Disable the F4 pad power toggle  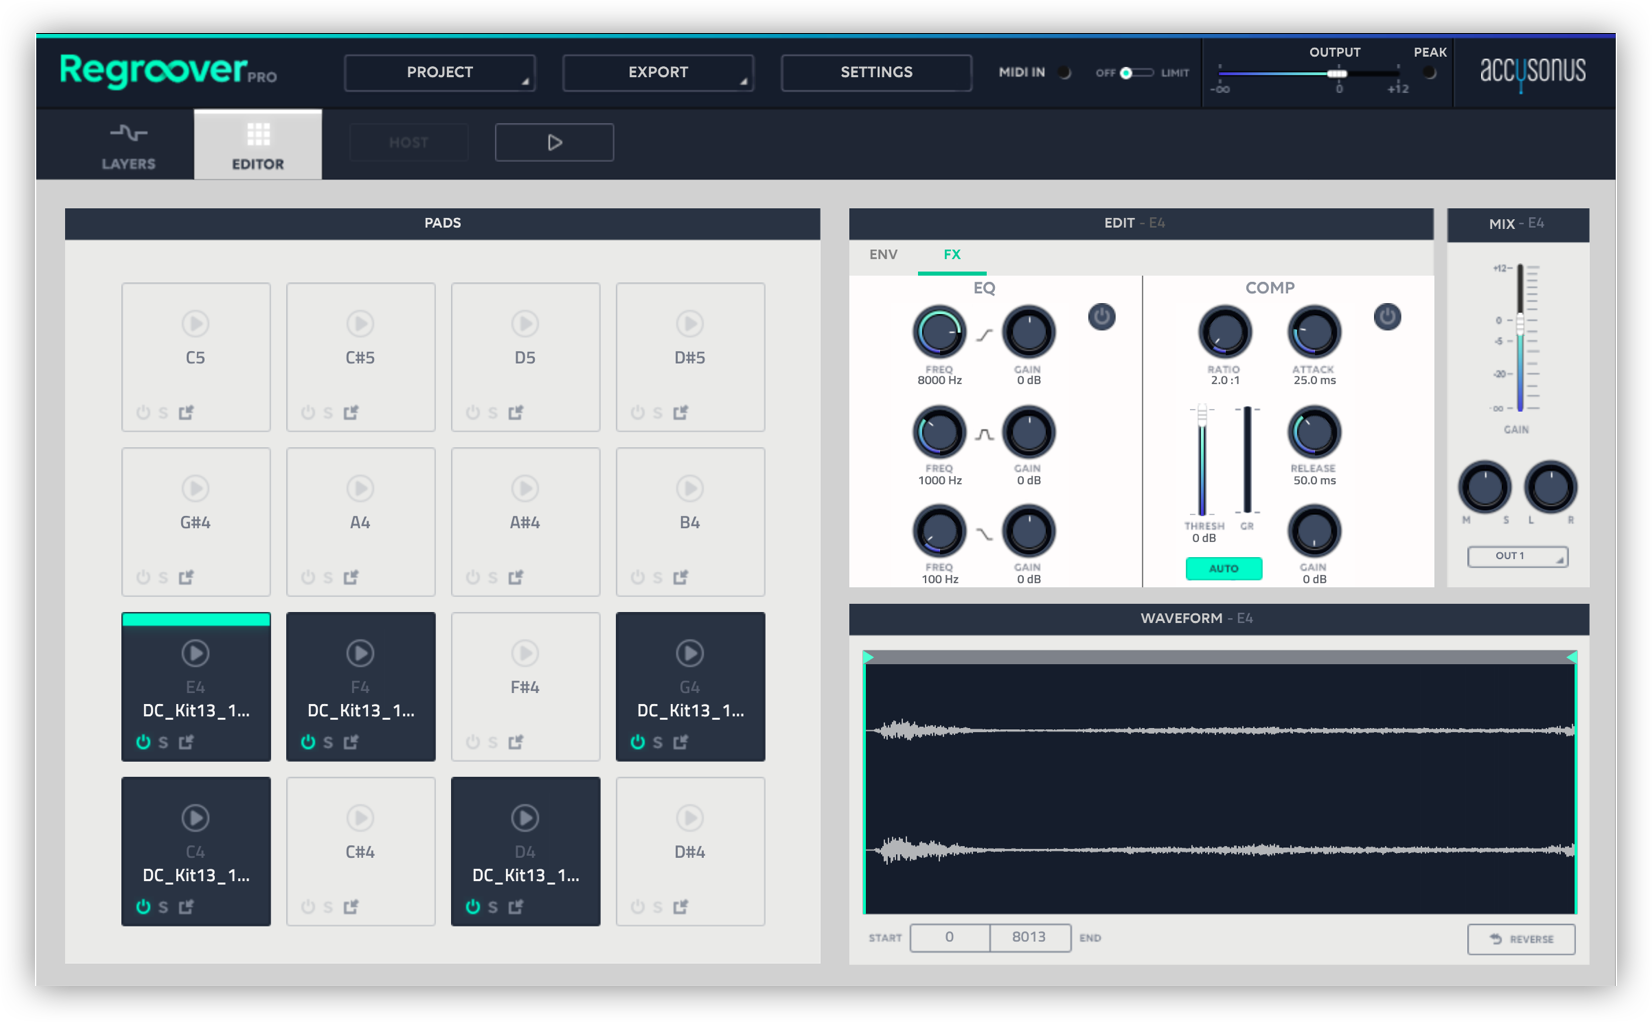tap(308, 742)
